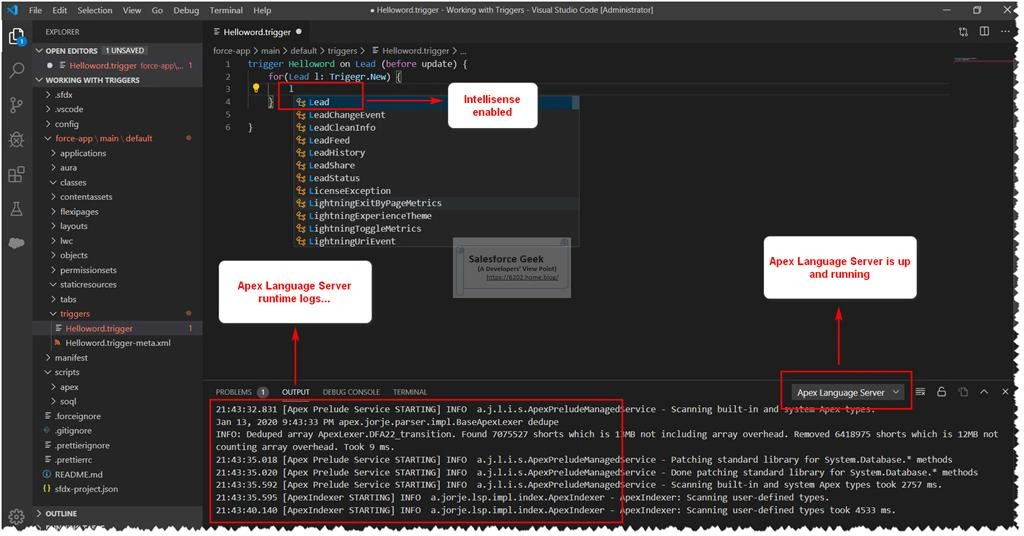Click the editor minimap

[x=983, y=60]
